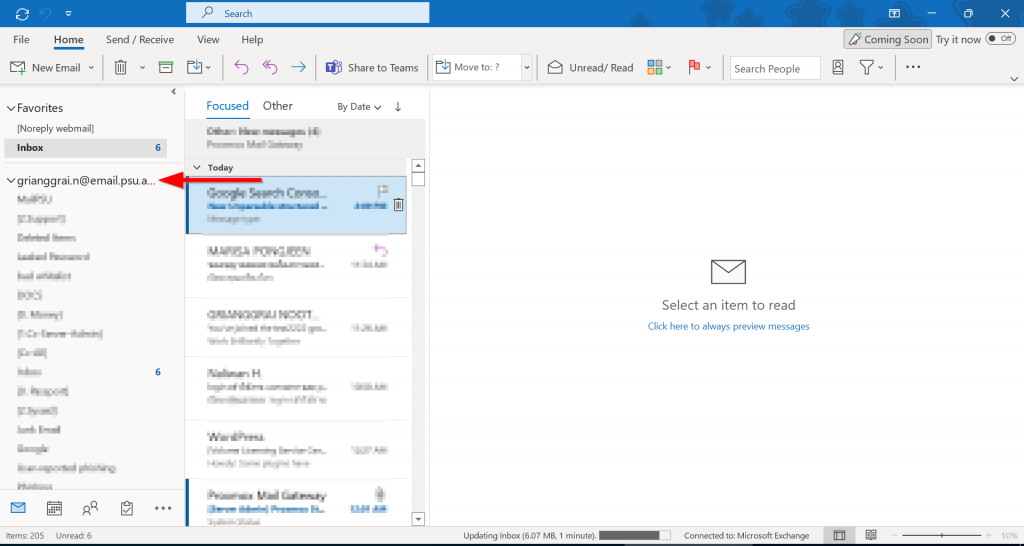This screenshot has height=546, width=1024.
Task: Click the Search People field
Action: [x=775, y=68]
